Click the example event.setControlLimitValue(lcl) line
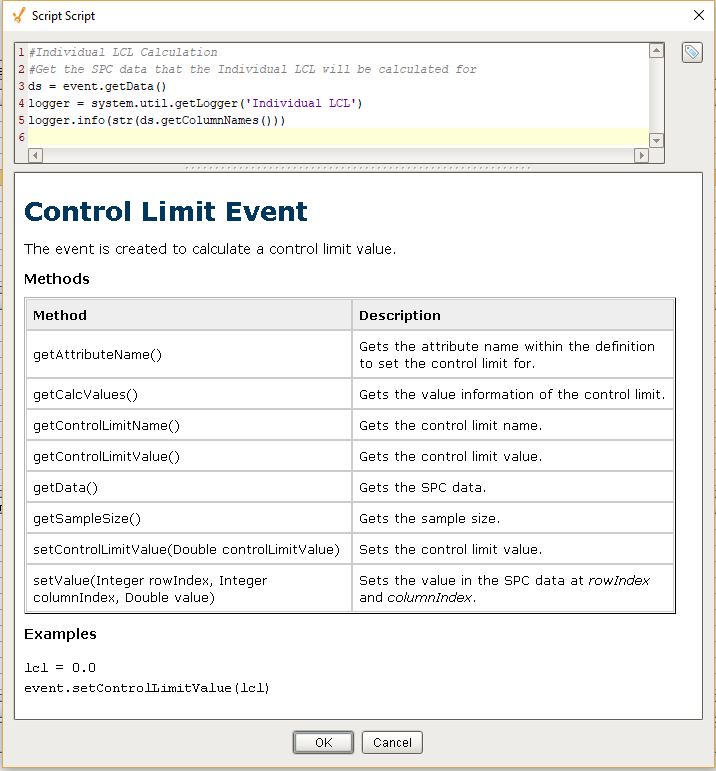The image size is (716, 771). pyautogui.click(x=147, y=688)
